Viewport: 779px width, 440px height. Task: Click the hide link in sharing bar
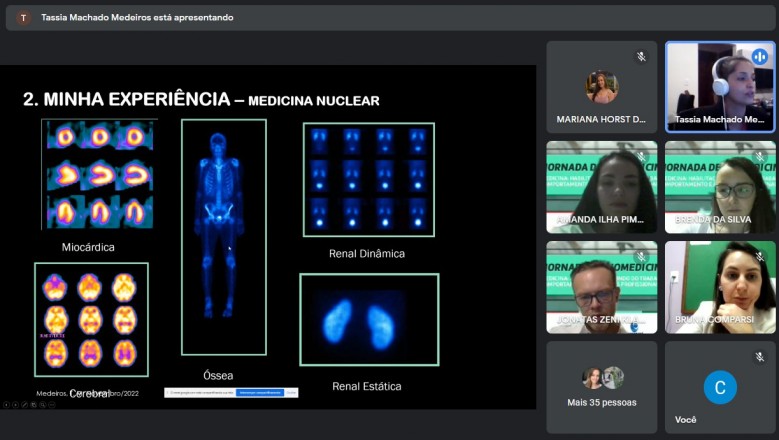pyautogui.click(x=291, y=393)
